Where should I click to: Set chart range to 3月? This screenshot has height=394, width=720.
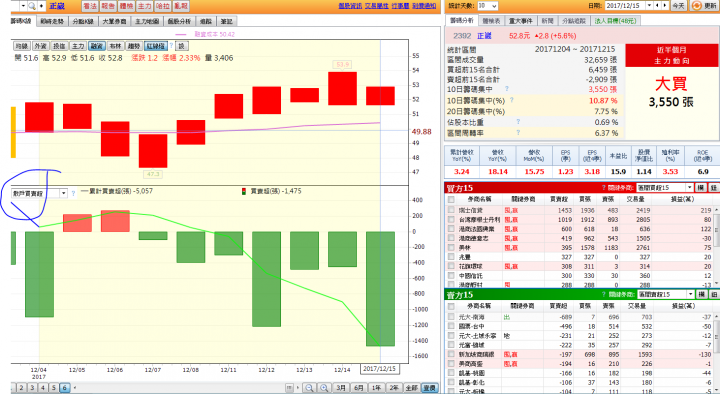pos(341,388)
